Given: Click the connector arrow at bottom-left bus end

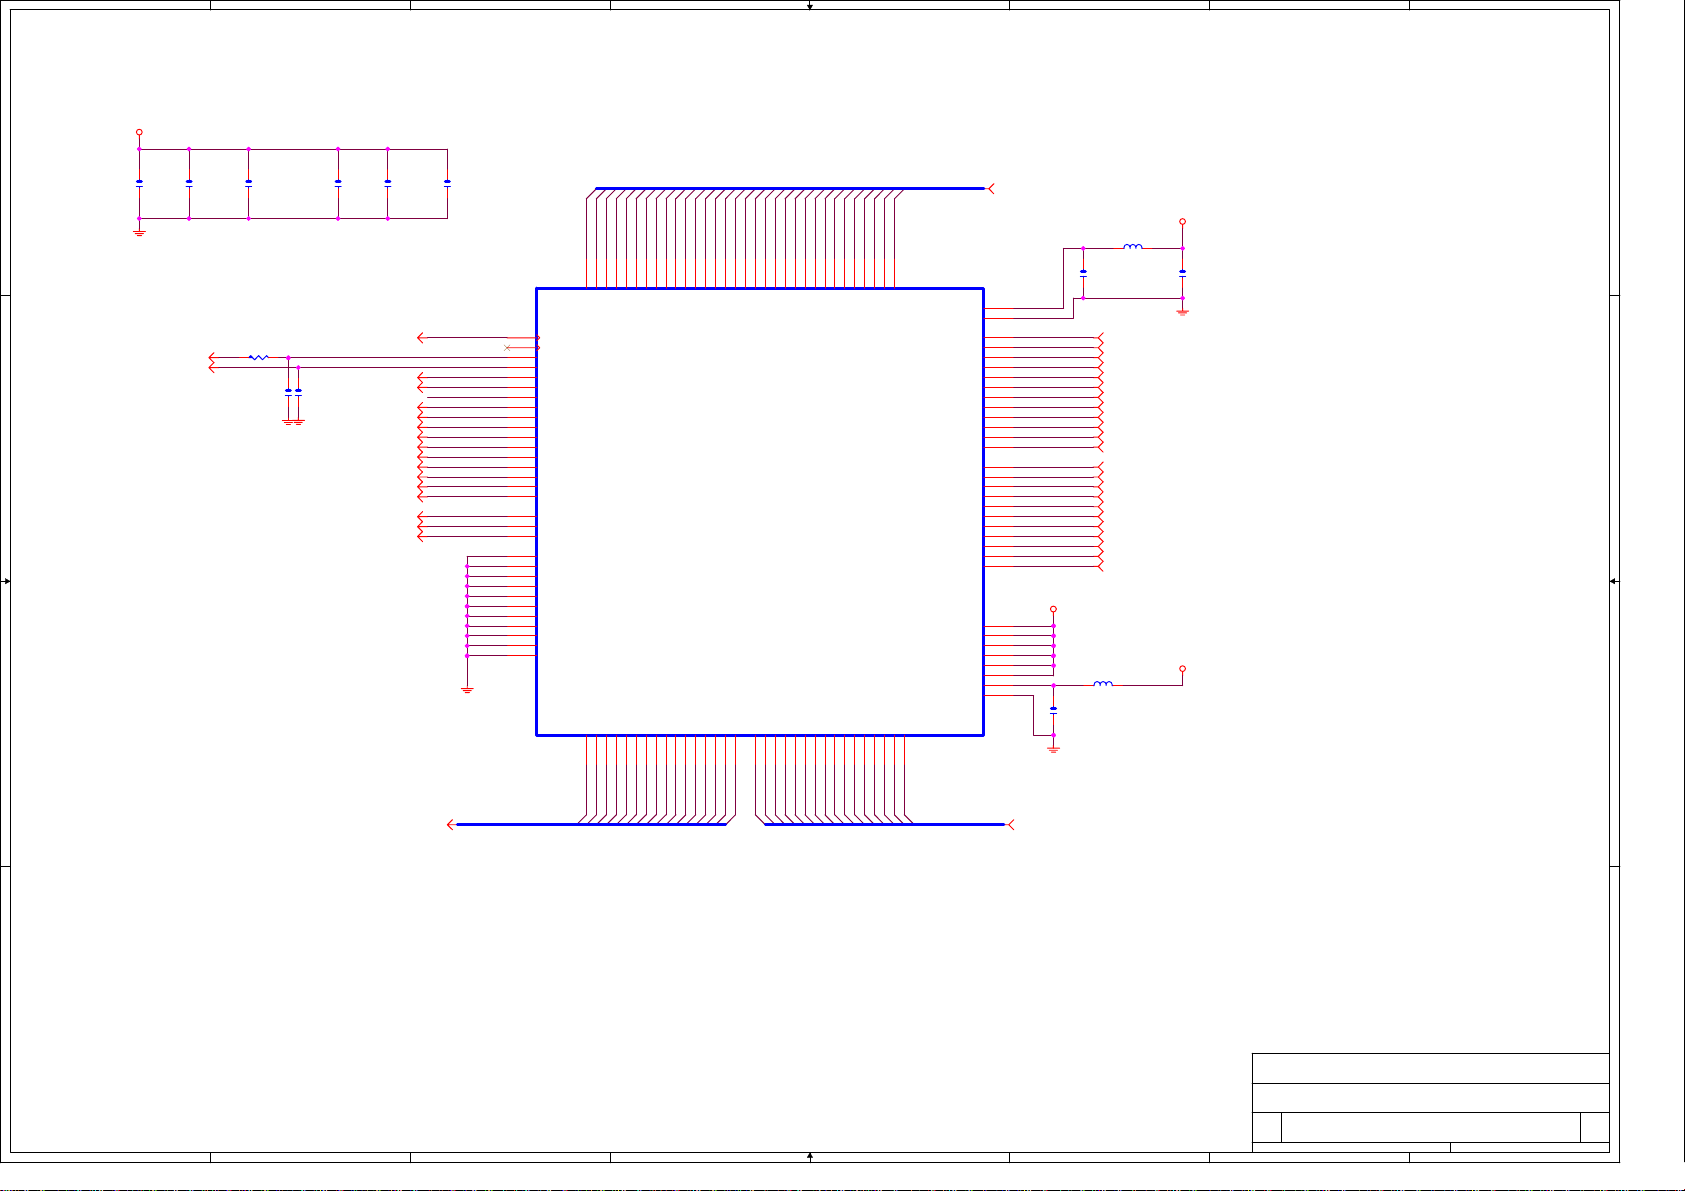Looking at the screenshot, I should (x=451, y=825).
